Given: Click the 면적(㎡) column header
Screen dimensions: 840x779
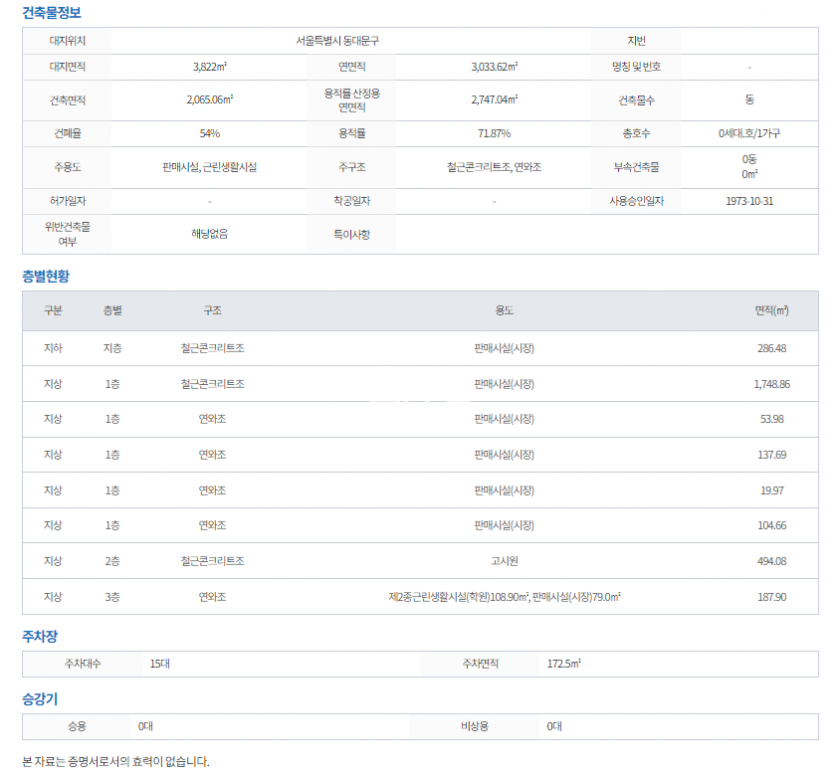Looking at the screenshot, I should tap(771, 311).
